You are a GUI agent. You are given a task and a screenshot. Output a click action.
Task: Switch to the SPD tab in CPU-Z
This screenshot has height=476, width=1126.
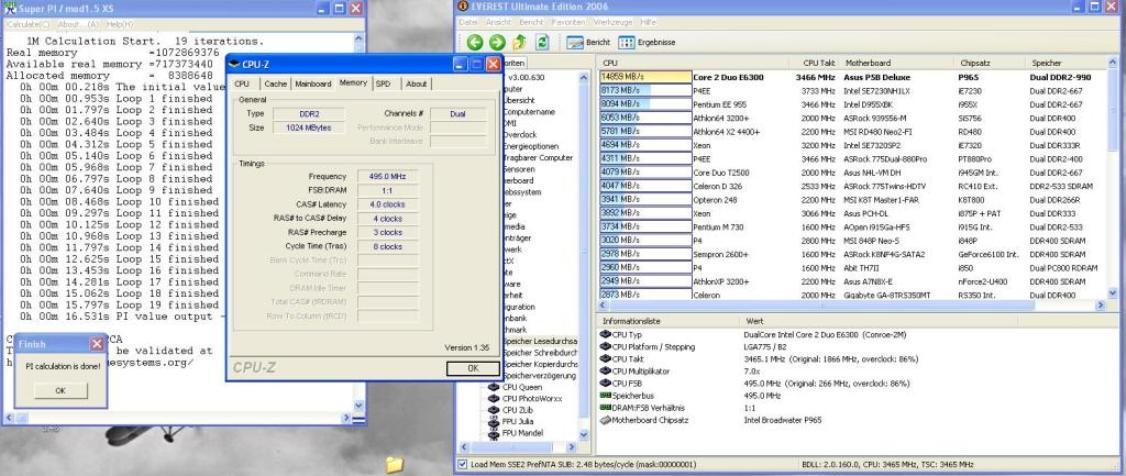pos(383,84)
